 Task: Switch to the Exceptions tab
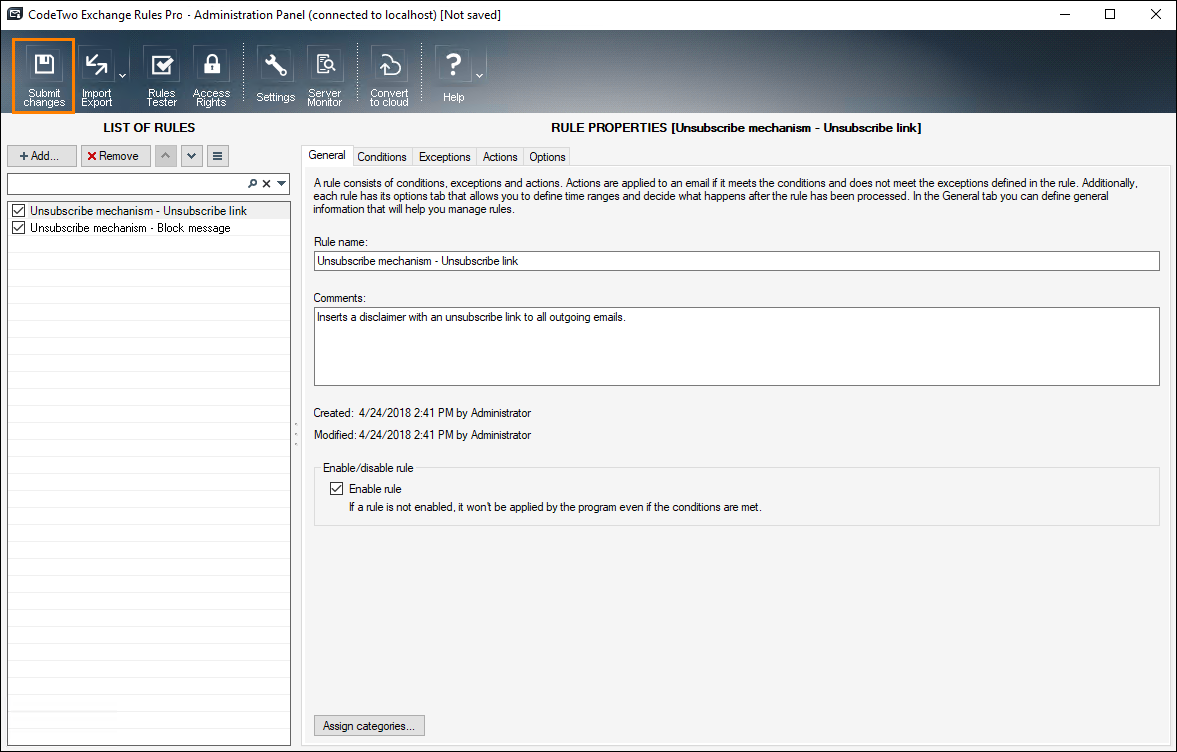[x=444, y=157]
